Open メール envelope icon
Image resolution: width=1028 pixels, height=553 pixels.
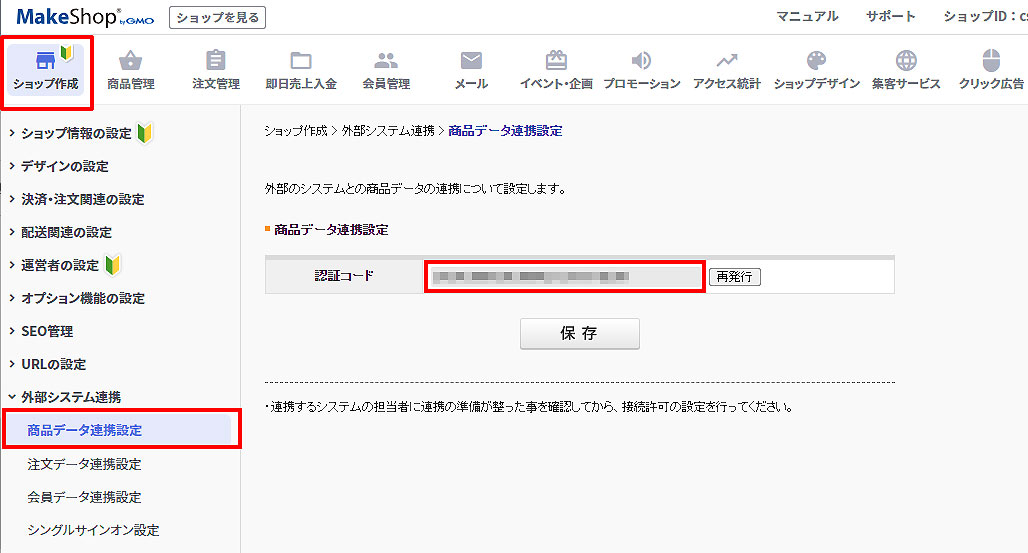(471, 60)
